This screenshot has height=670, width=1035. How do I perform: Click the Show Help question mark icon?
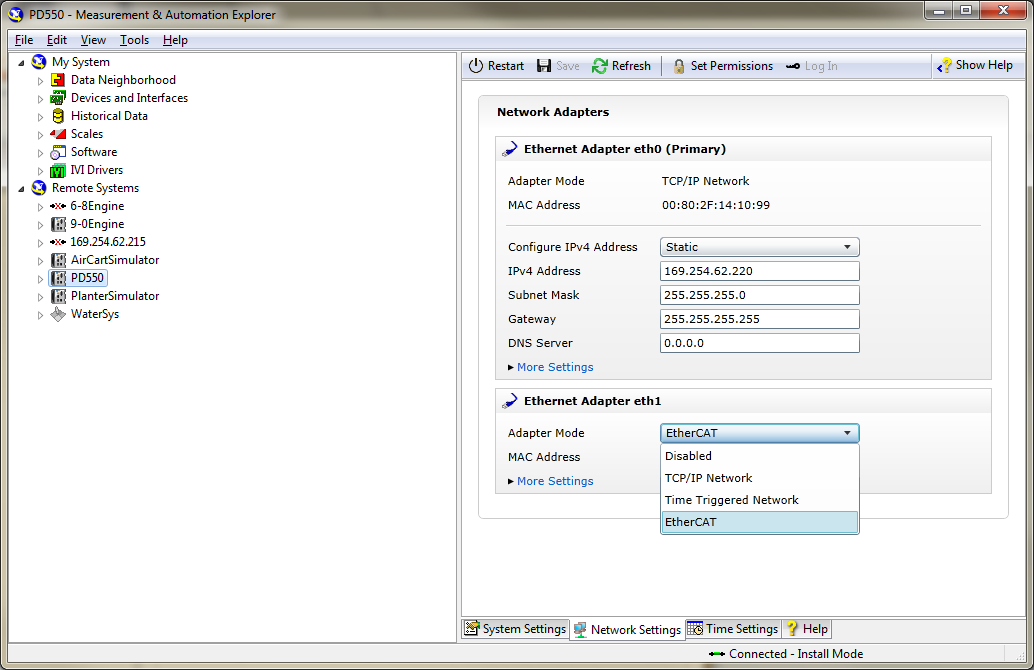945,66
